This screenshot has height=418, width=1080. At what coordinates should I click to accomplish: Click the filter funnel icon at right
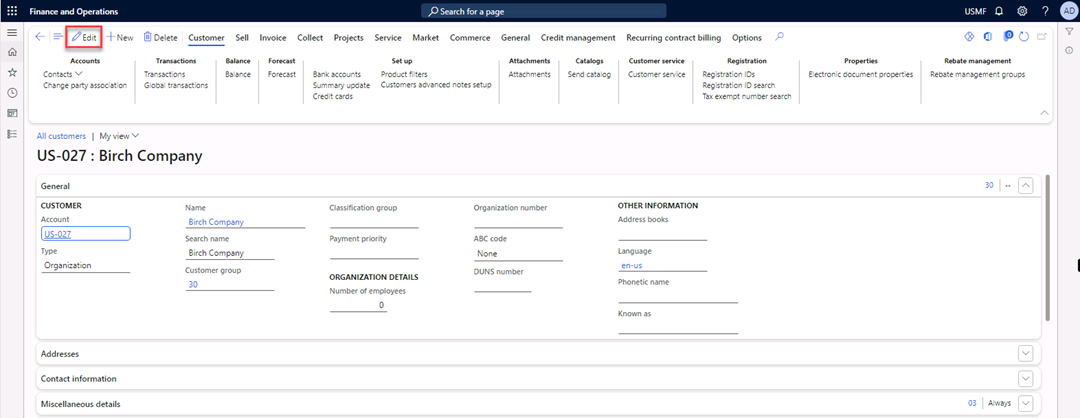[x=1069, y=32]
